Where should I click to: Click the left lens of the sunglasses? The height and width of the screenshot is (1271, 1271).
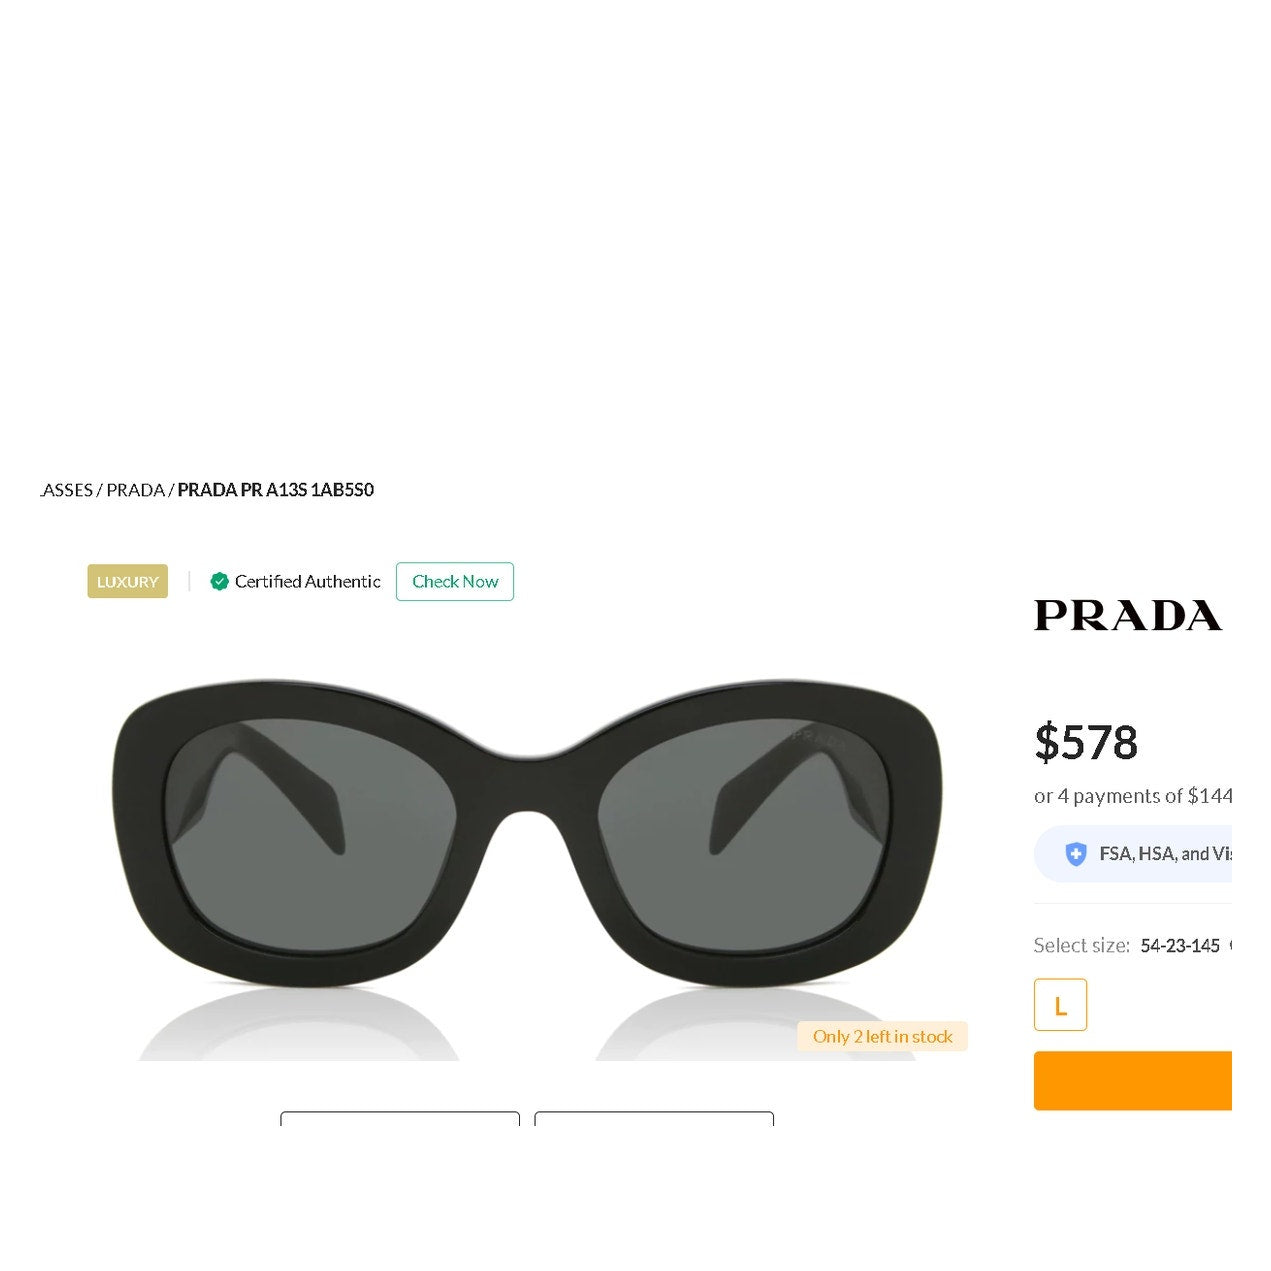point(311,835)
